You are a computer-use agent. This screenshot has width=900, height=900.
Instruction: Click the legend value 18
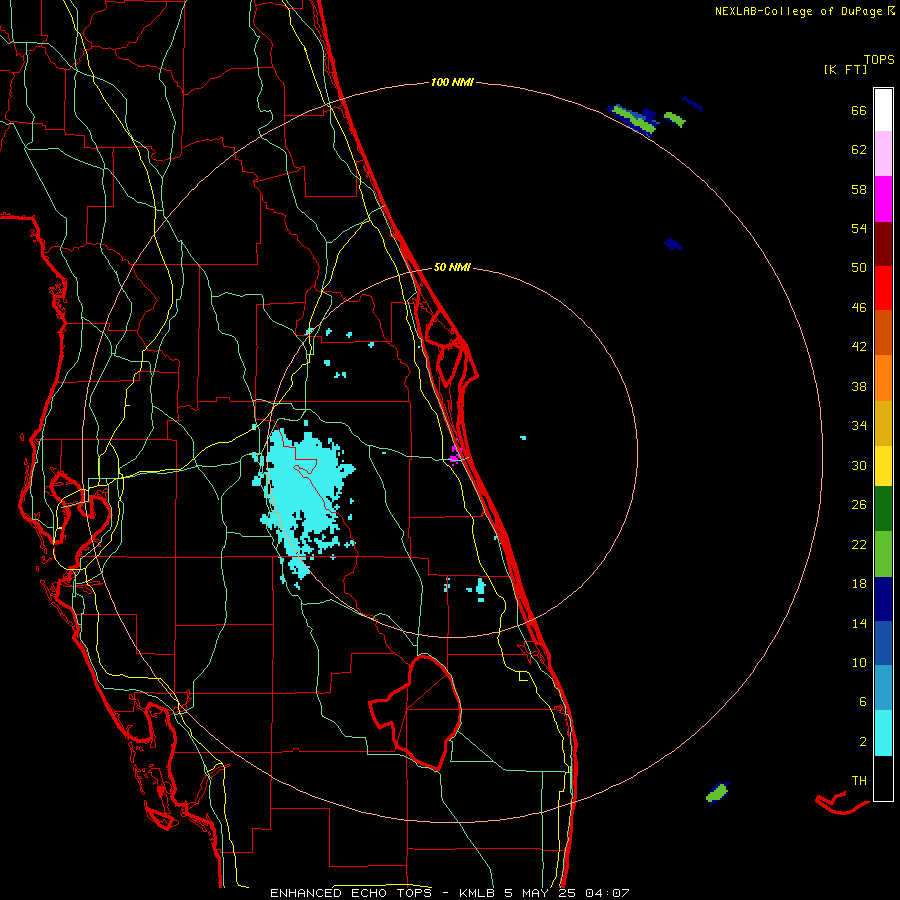pos(859,584)
